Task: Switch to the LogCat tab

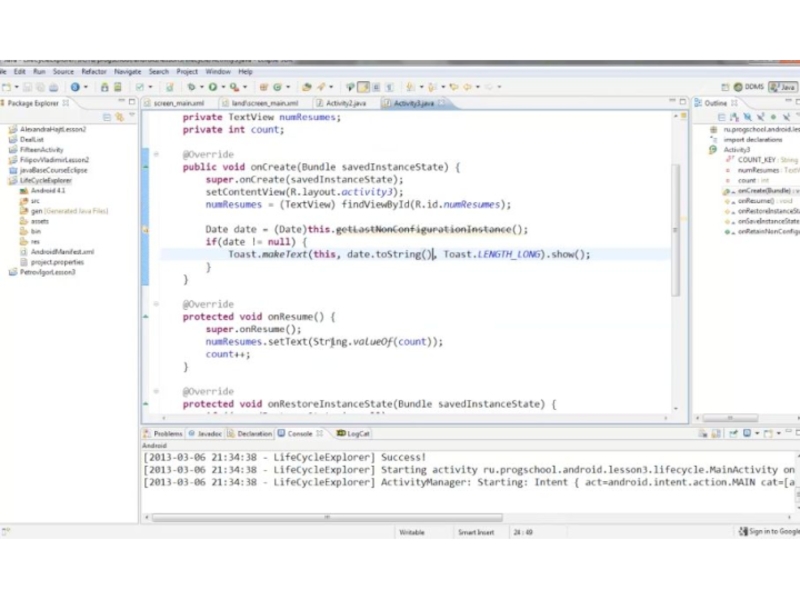Action: 353,434
